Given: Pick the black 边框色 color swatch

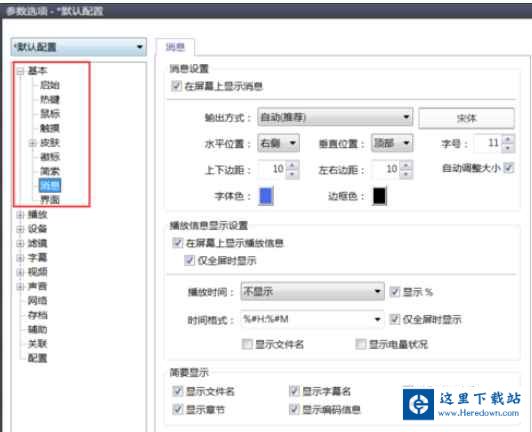Looking at the screenshot, I should click(379, 195).
